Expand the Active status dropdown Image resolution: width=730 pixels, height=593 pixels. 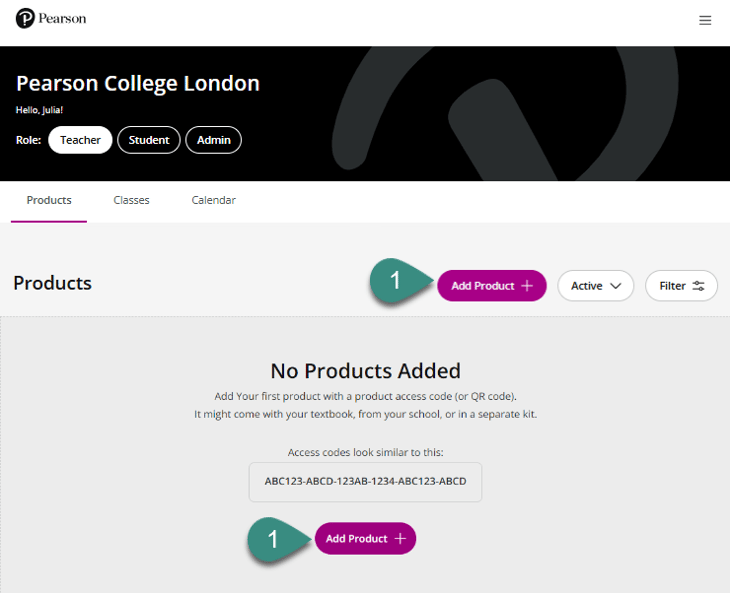[x=595, y=286]
